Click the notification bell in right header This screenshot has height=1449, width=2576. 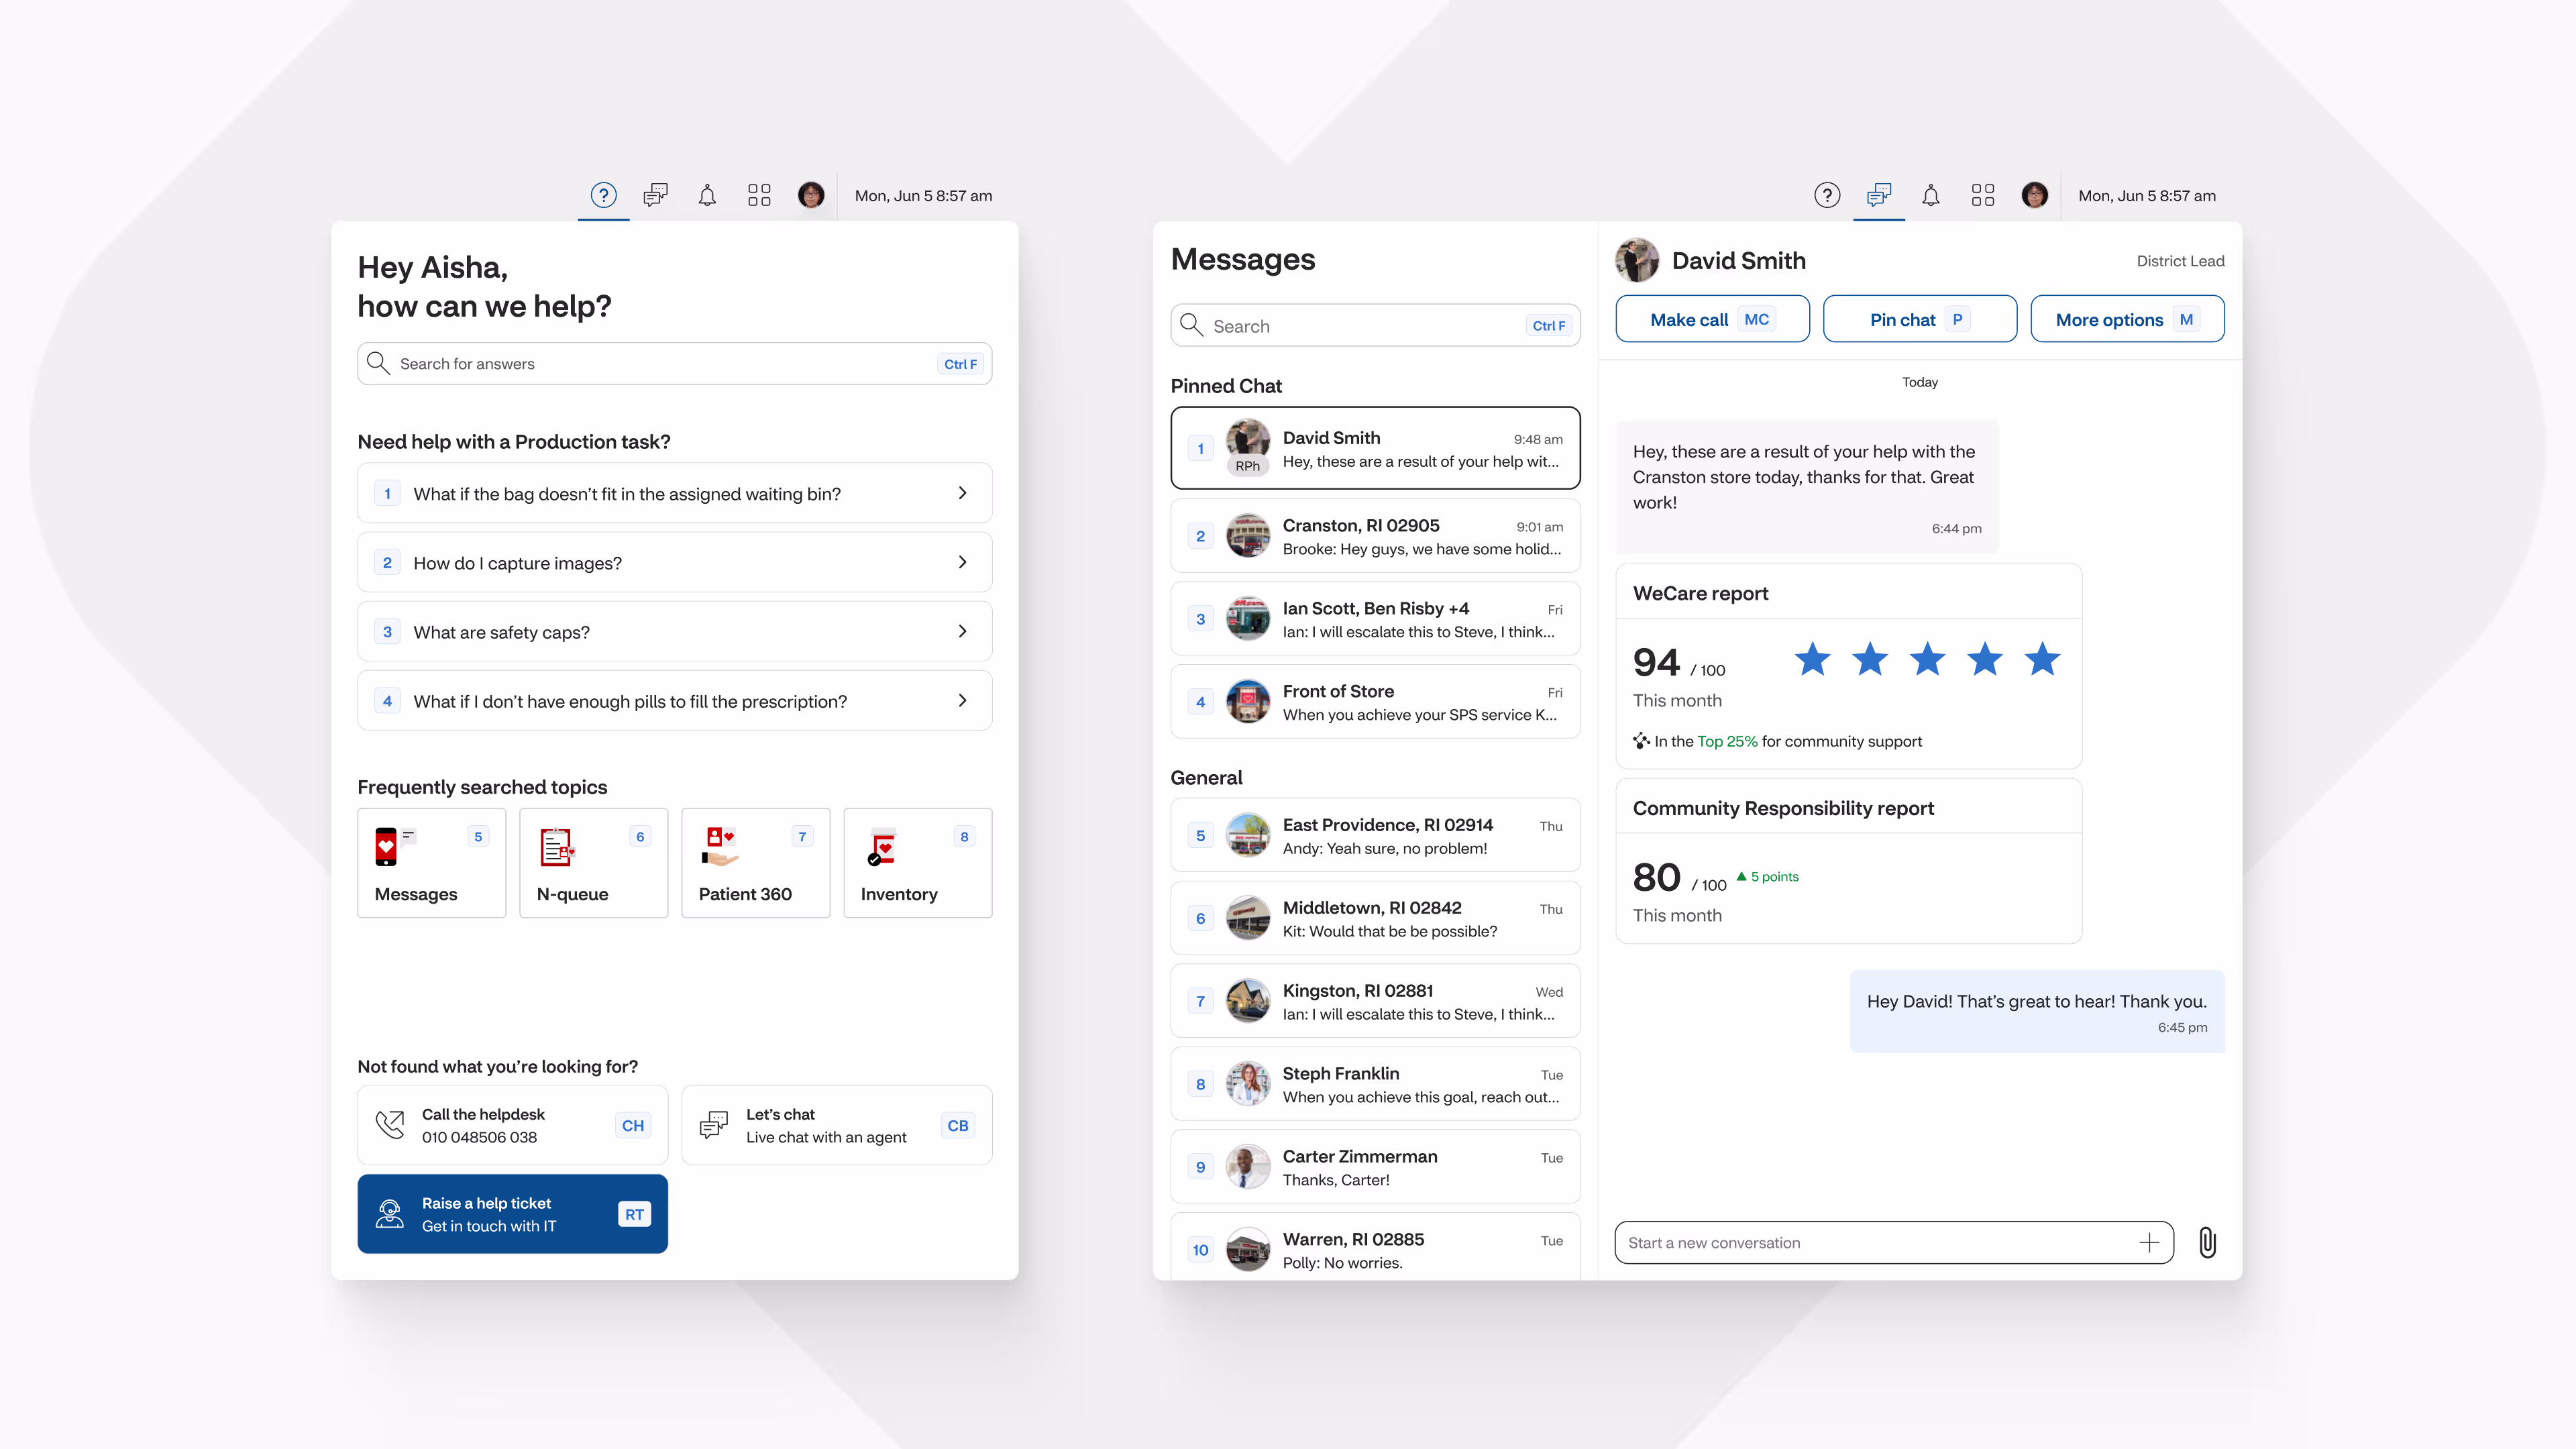click(x=1930, y=195)
